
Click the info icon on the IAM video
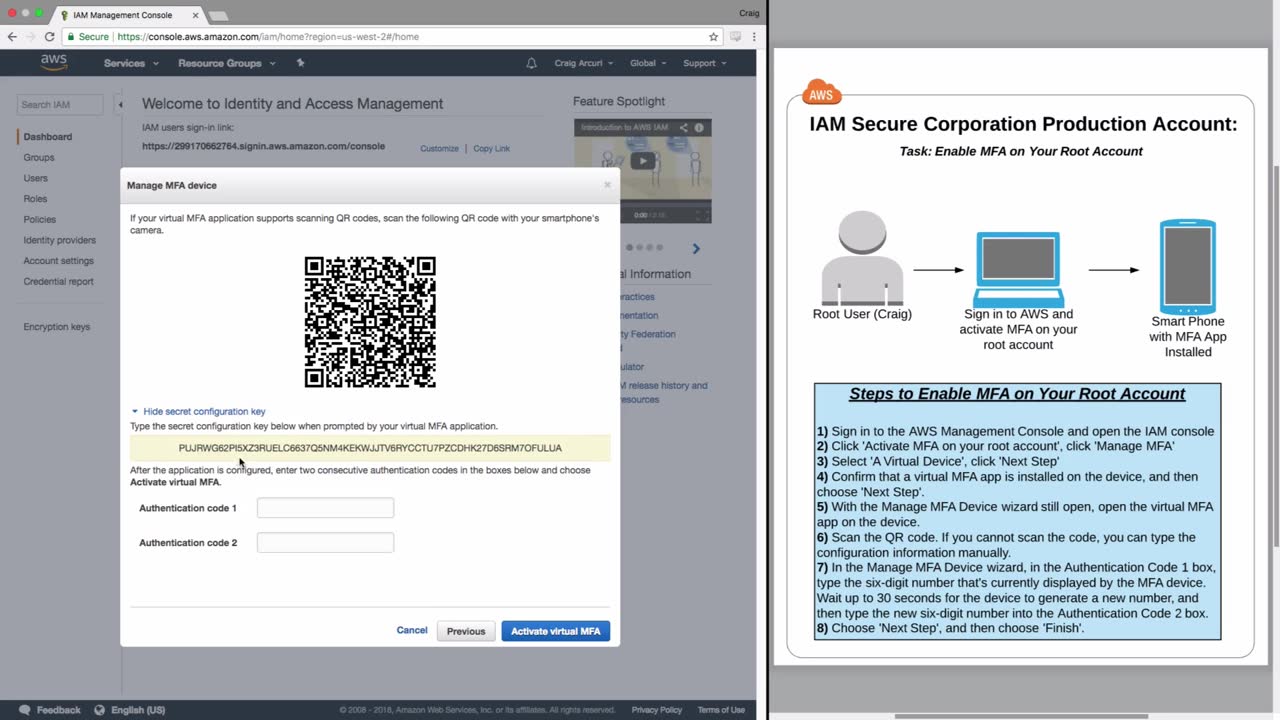tap(699, 128)
